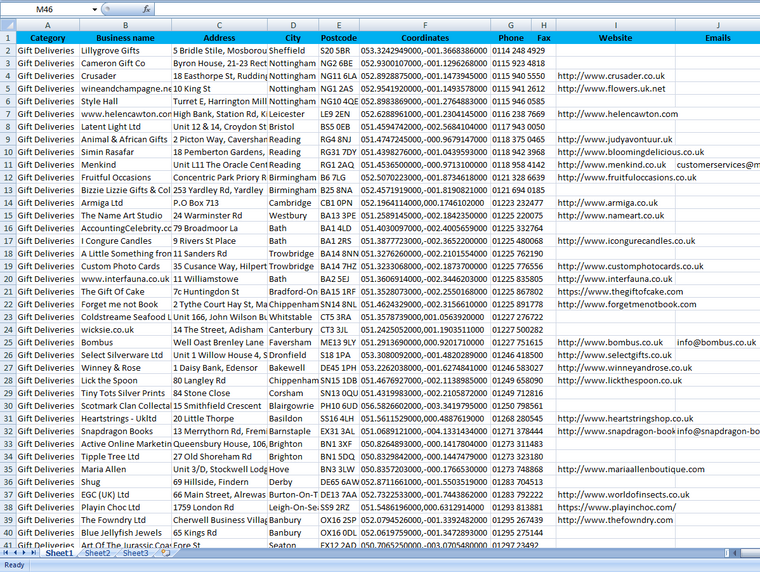Screen dimensions: 760x572
Task: Click the next sheet navigation arrow
Action: pyautogui.click(x=24, y=553)
